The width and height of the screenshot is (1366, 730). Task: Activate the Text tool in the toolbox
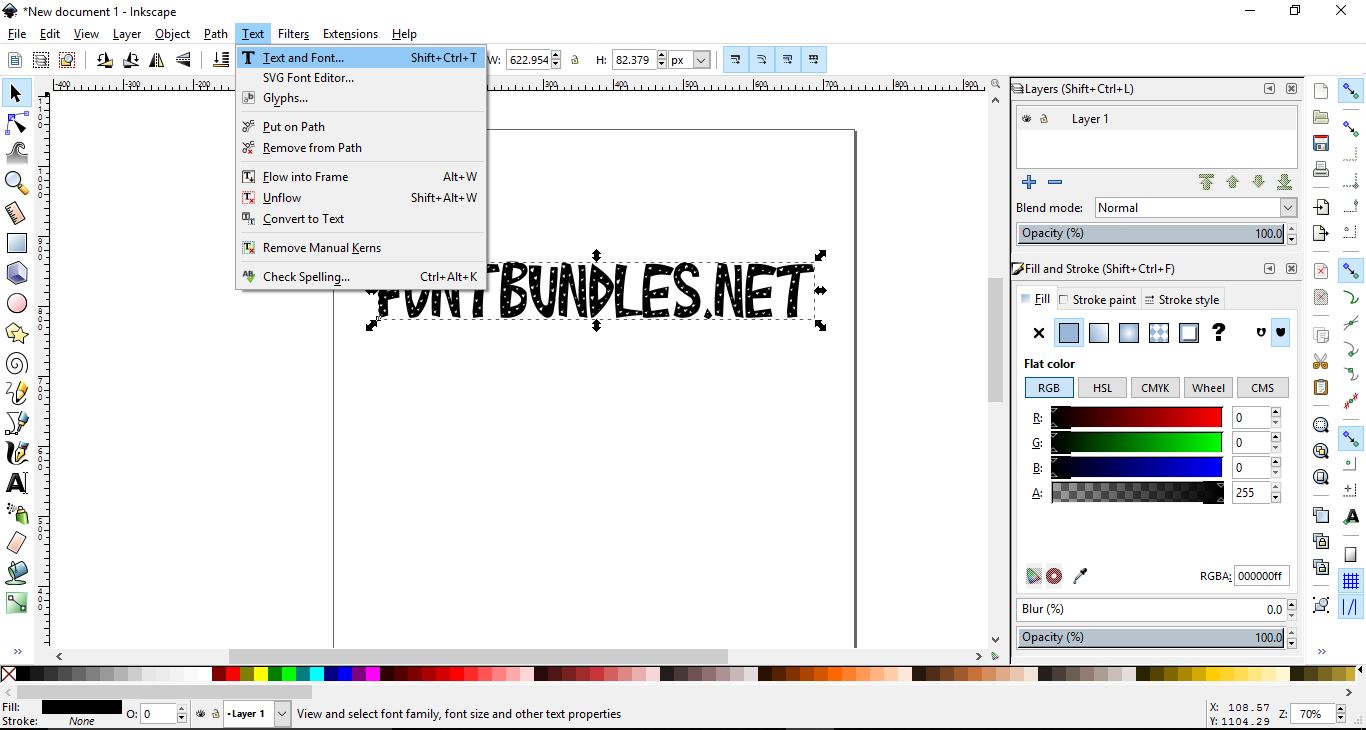(16, 483)
